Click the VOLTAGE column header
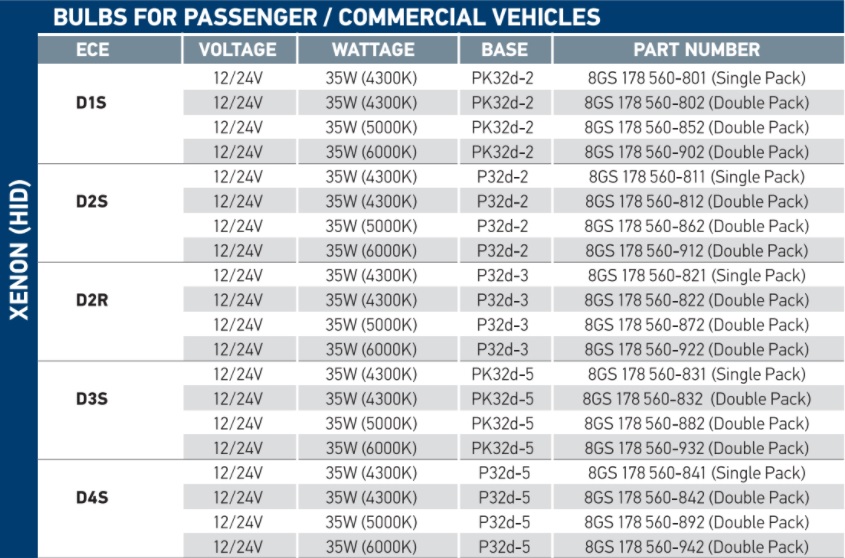 238,50
